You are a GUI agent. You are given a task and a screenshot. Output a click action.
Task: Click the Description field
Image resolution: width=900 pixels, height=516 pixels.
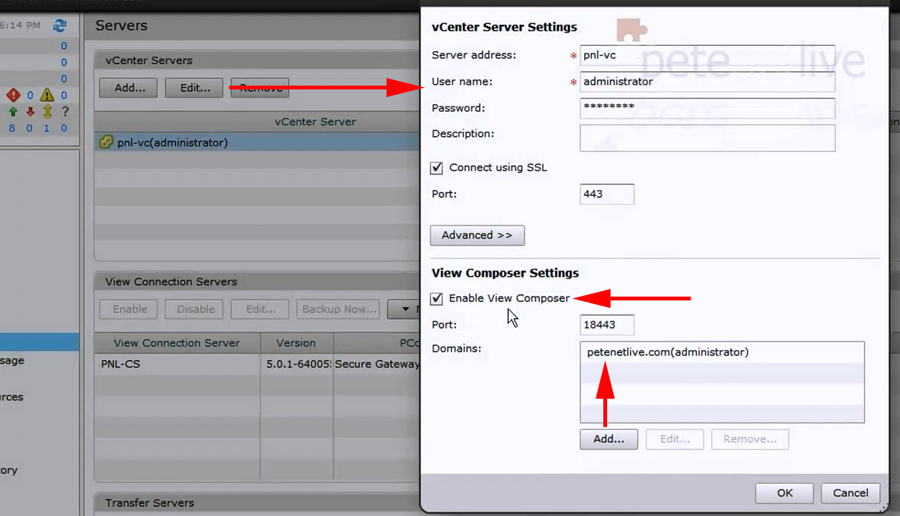[707, 138]
